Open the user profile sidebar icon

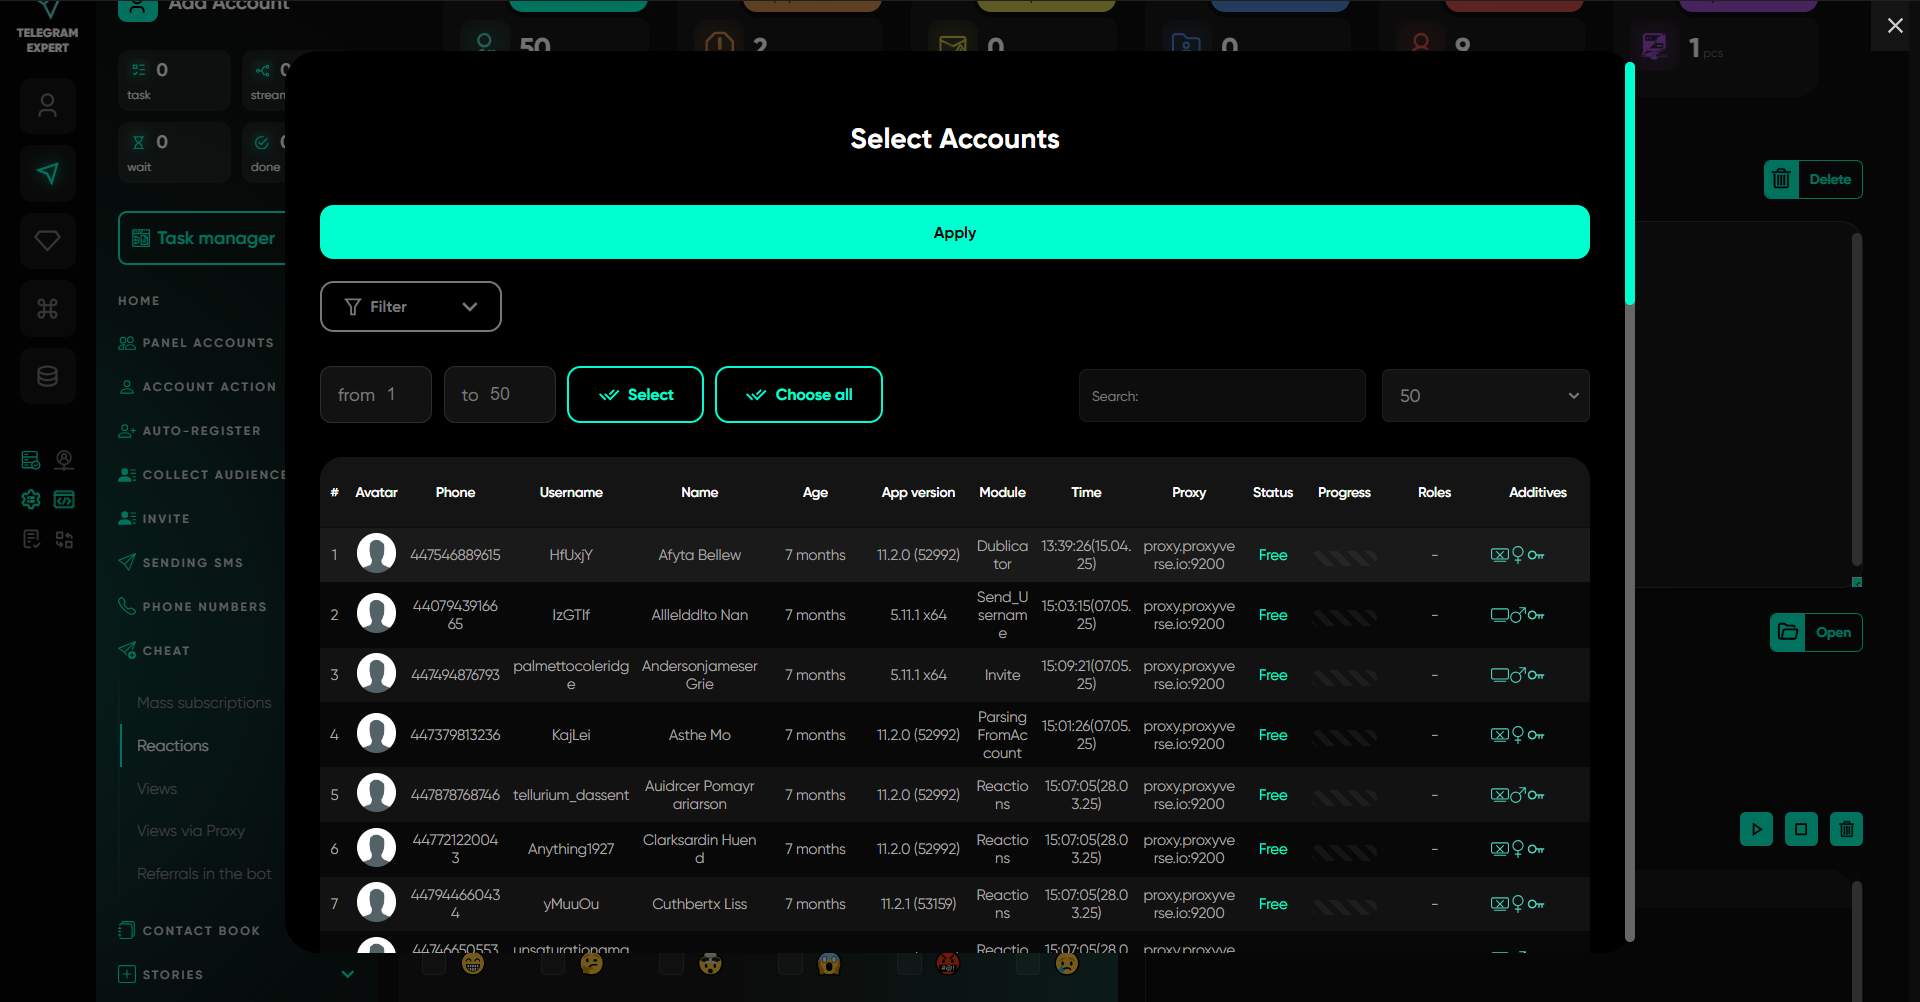pos(47,106)
